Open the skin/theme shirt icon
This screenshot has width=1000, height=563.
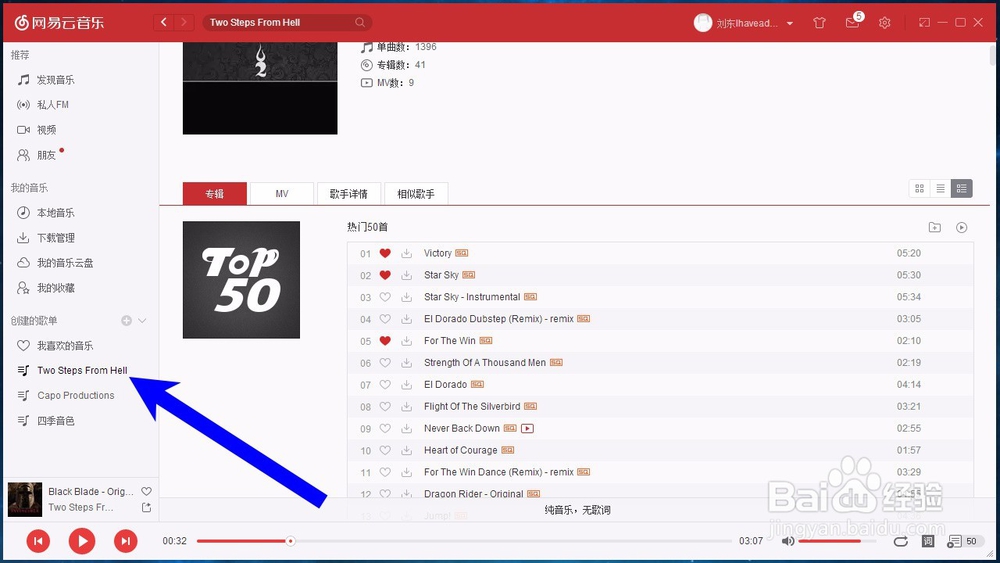[x=820, y=23]
